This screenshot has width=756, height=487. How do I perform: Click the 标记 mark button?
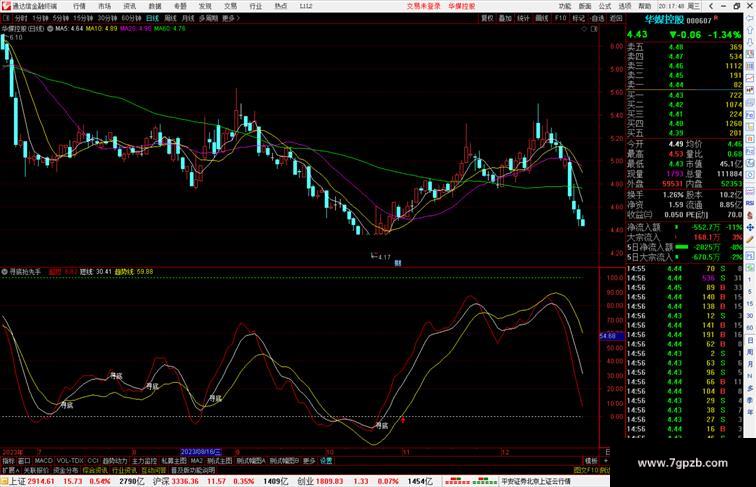pyautogui.click(x=578, y=18)
